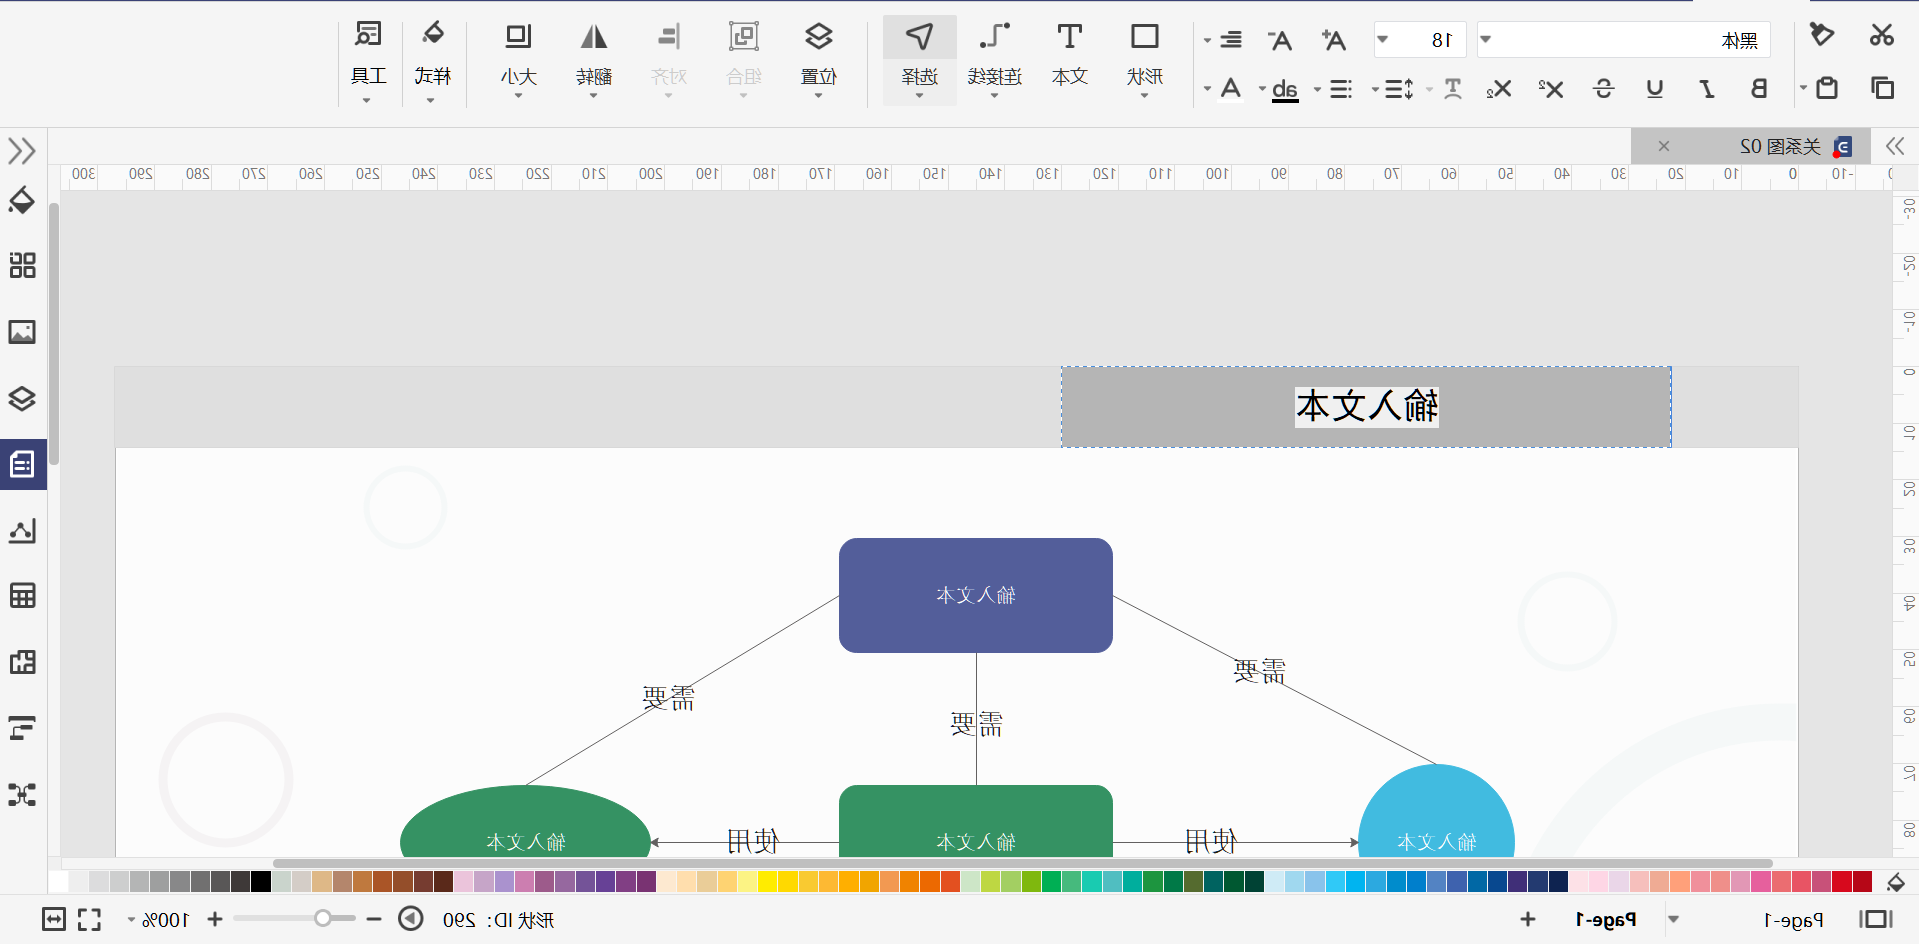Click the shuffle-style icon at the sidebar bottom
This screenshot has height=944, width=1919.
click(22, 795)
